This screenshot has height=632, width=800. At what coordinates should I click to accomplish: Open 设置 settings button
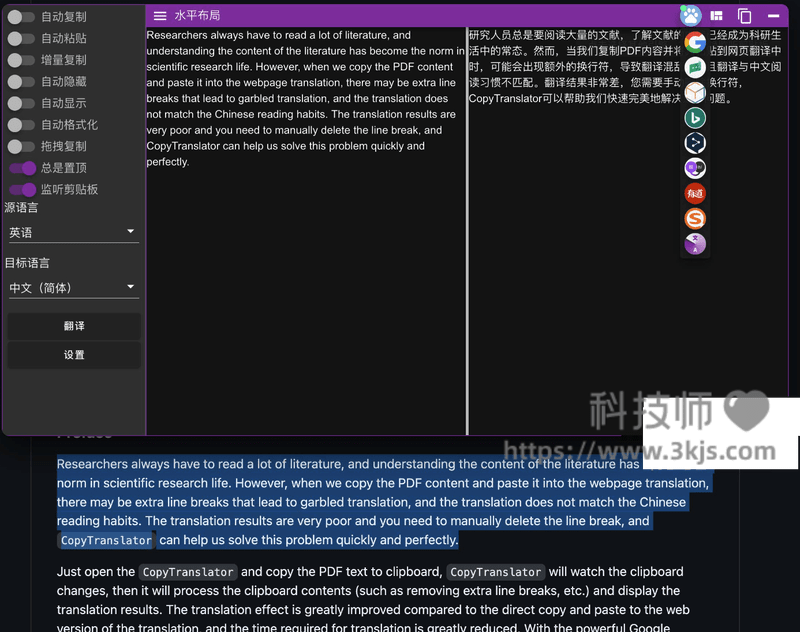click(74, 355)
